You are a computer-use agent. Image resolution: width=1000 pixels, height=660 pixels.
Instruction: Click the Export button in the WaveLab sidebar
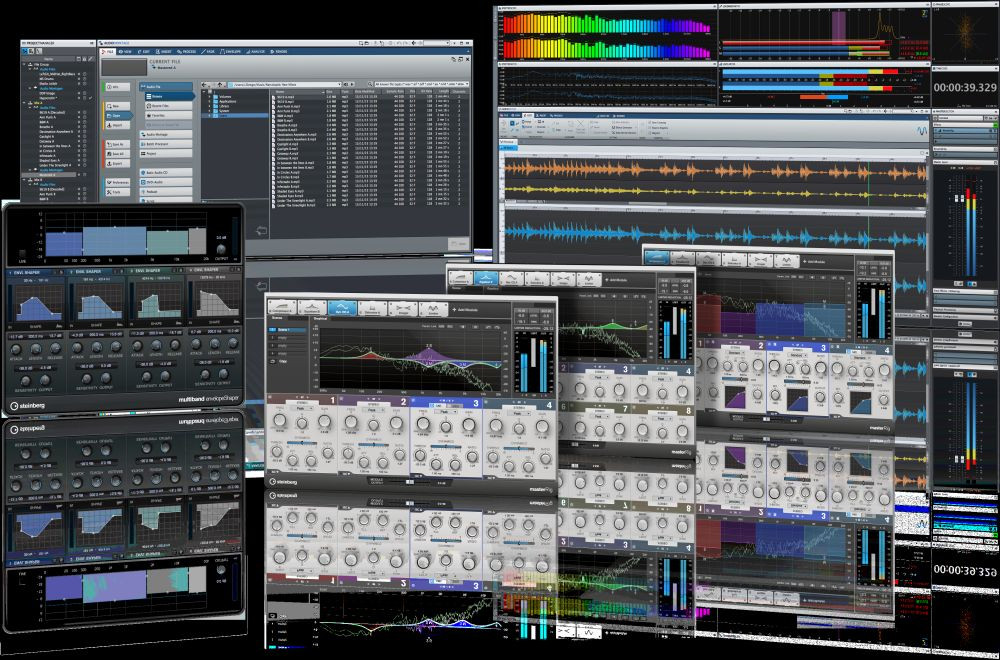117,164
